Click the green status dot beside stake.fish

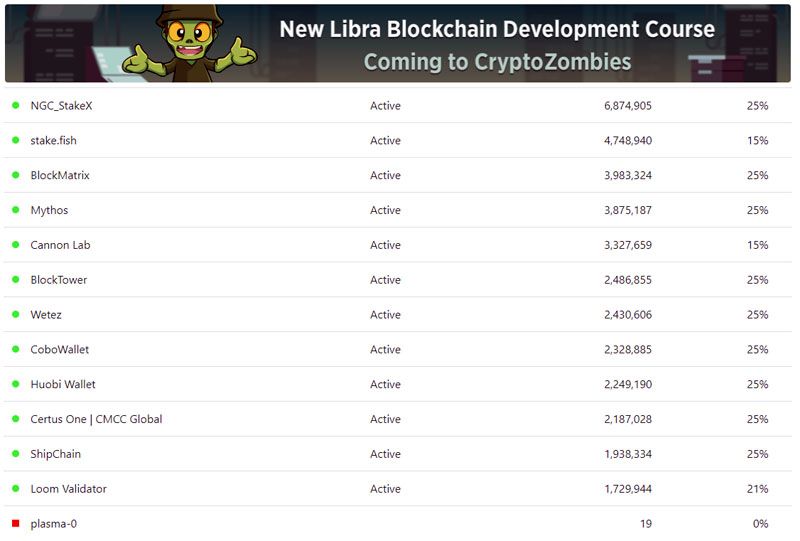click(x=16, y=140)
